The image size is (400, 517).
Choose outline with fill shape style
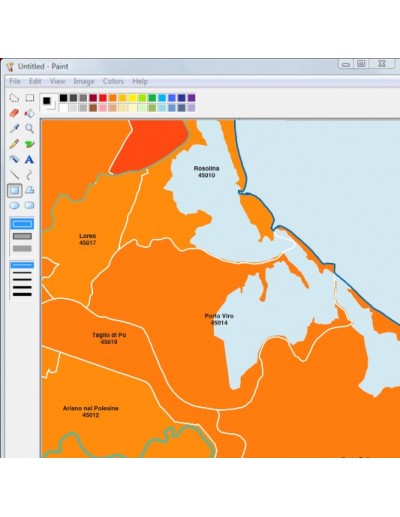pos(22,236)
